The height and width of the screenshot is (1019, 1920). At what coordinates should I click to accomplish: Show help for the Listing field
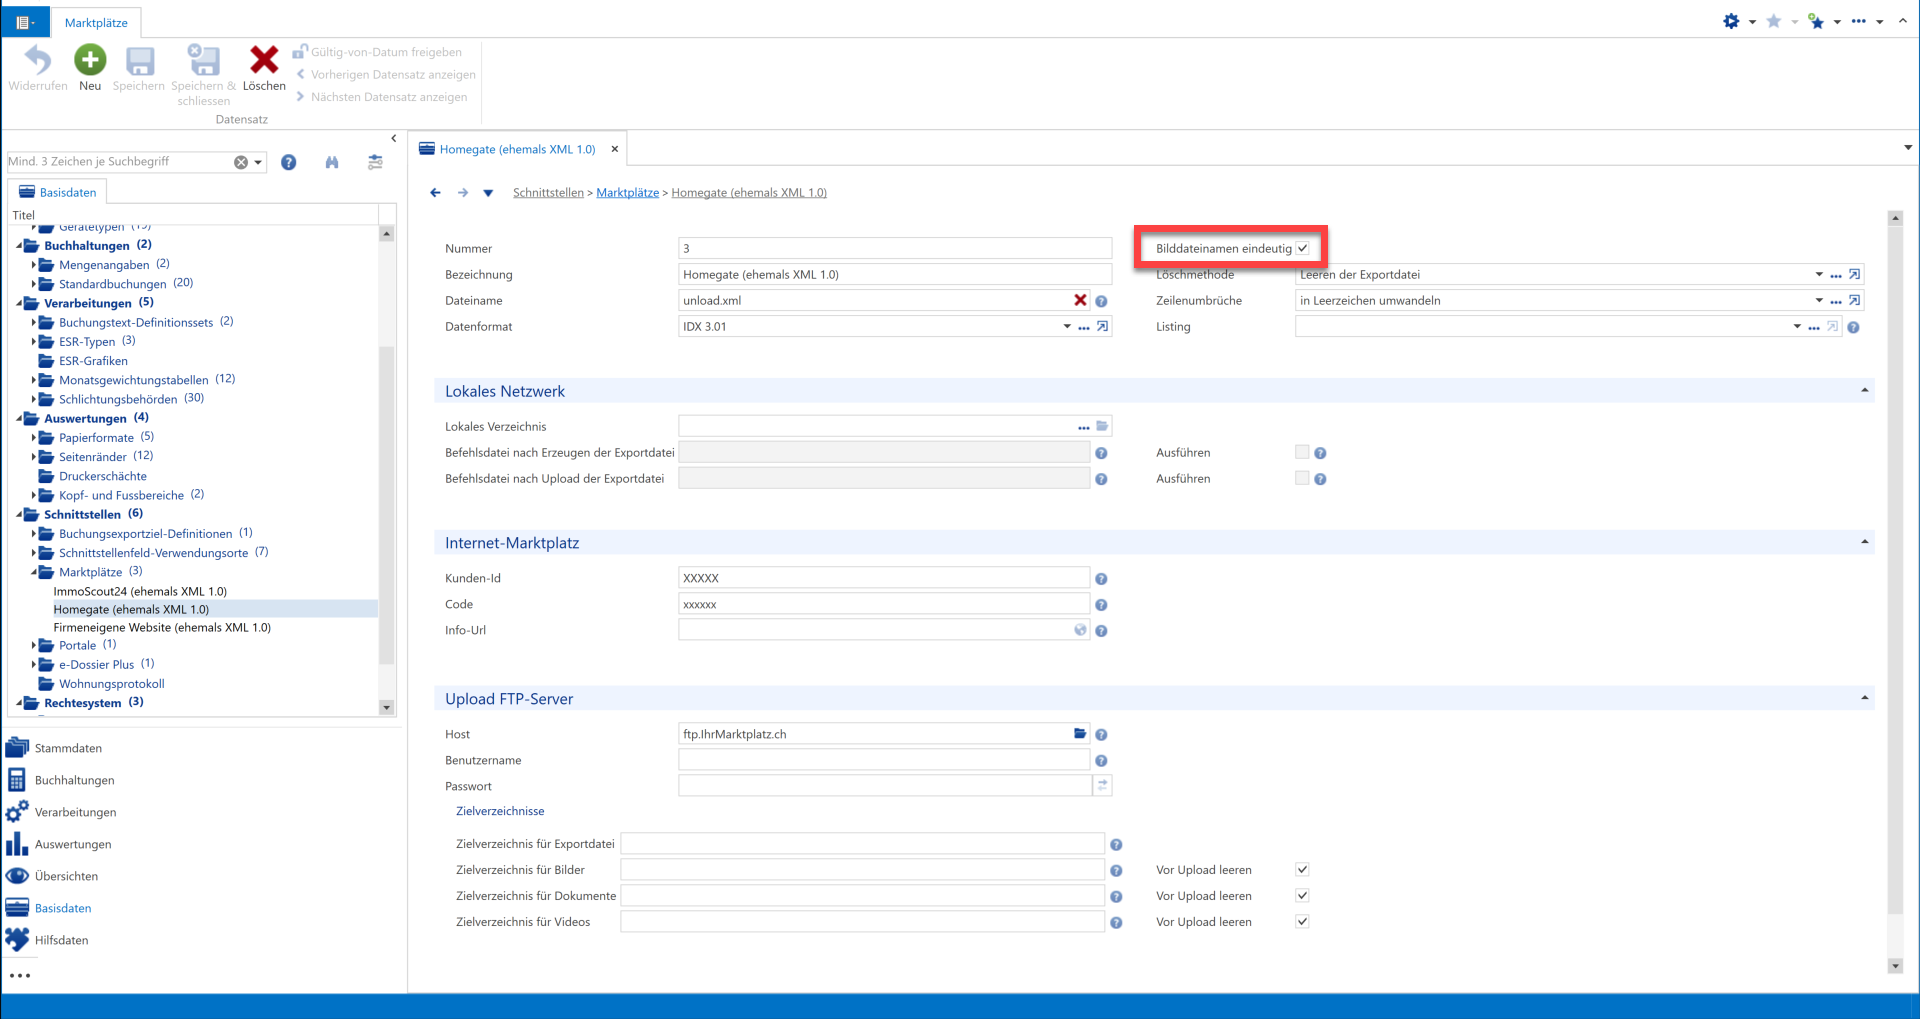1854,327
